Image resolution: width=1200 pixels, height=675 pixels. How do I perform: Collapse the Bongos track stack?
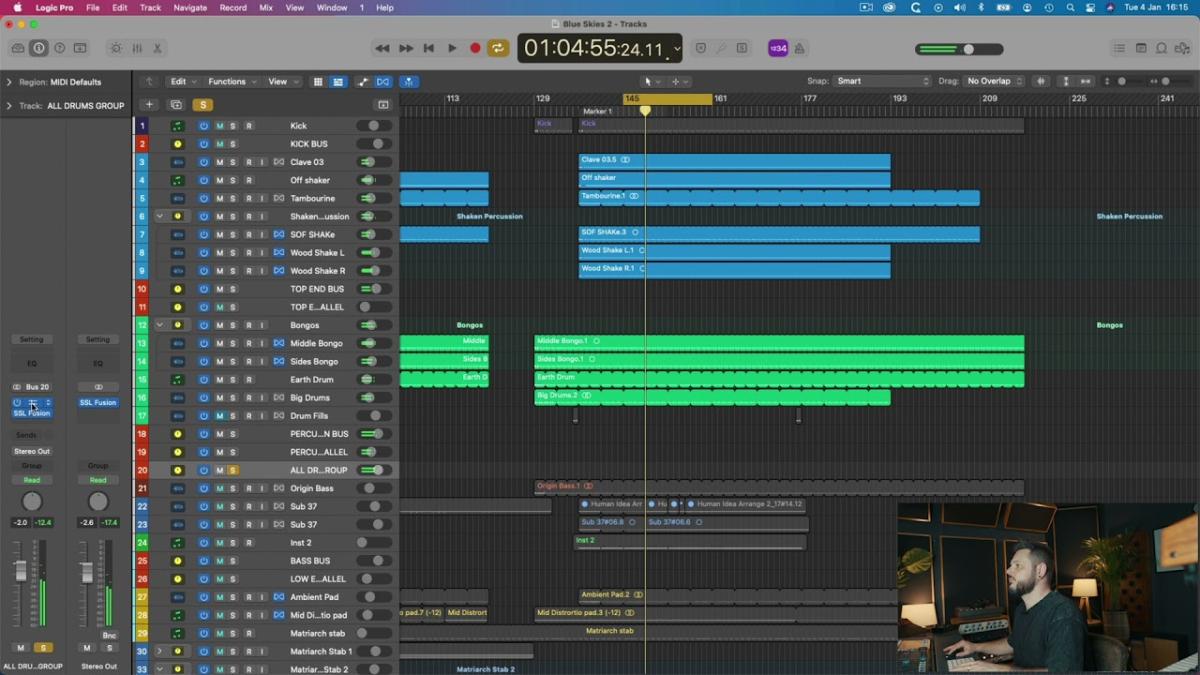coord(159,325)
